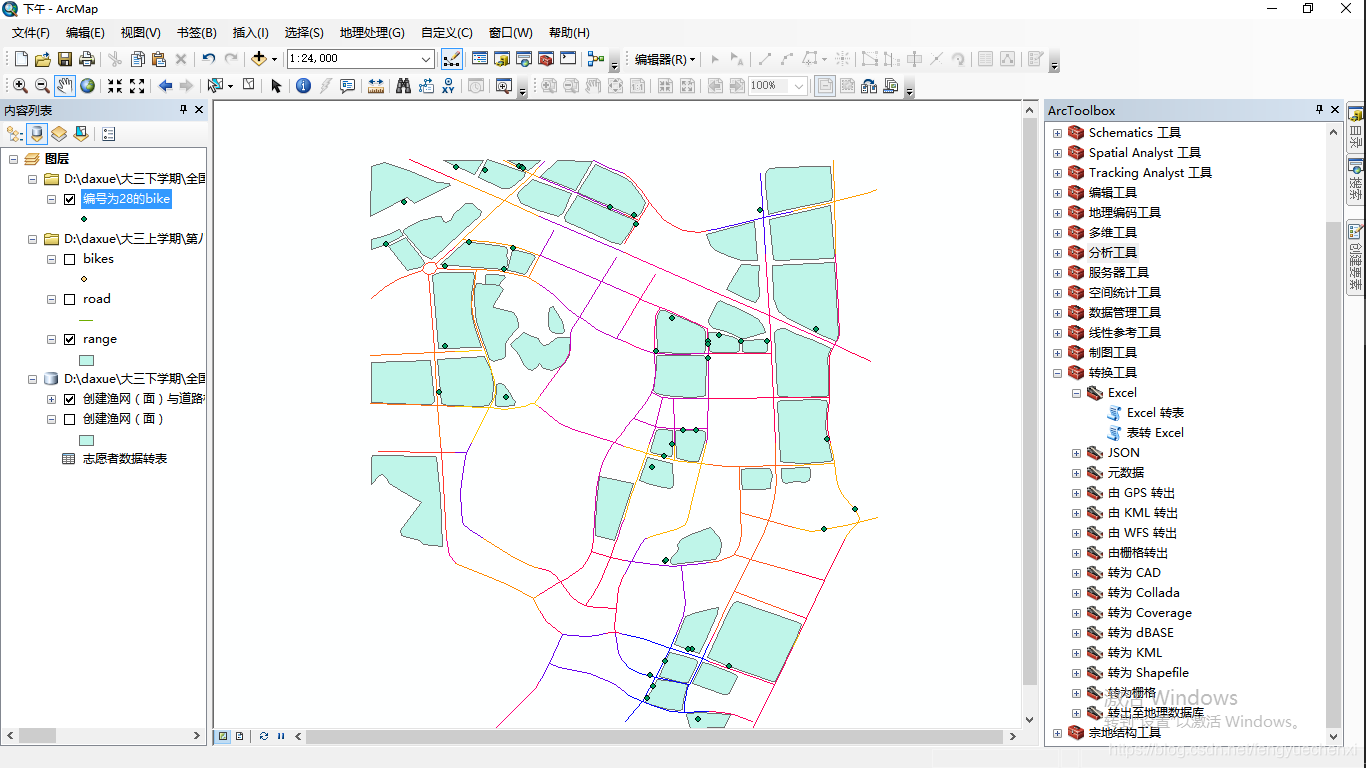
Task: Click the 目录 side tab
Action: click(x=1356, y=127)
